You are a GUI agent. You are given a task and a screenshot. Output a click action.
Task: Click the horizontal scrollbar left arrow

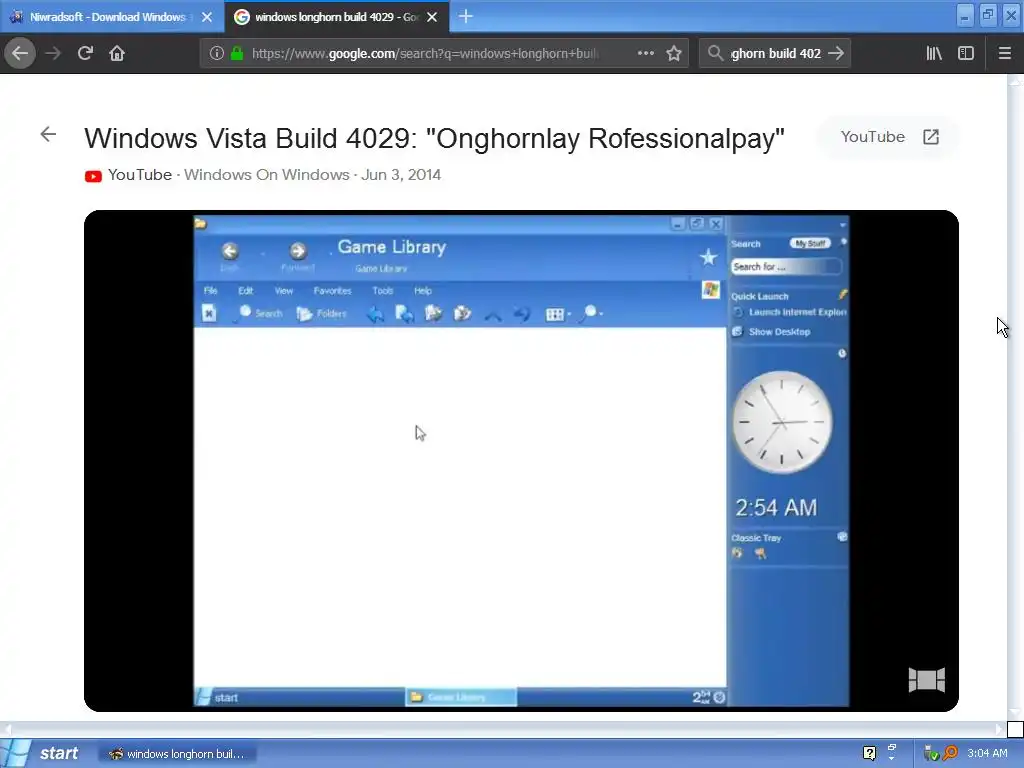pos(7,728)
